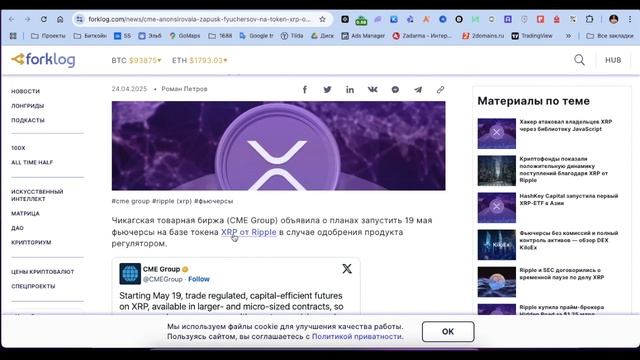Image resolution: width=640 pixels, height=360 pixels.
Task: Share article on VK
Action: click(x=373, y=89)
